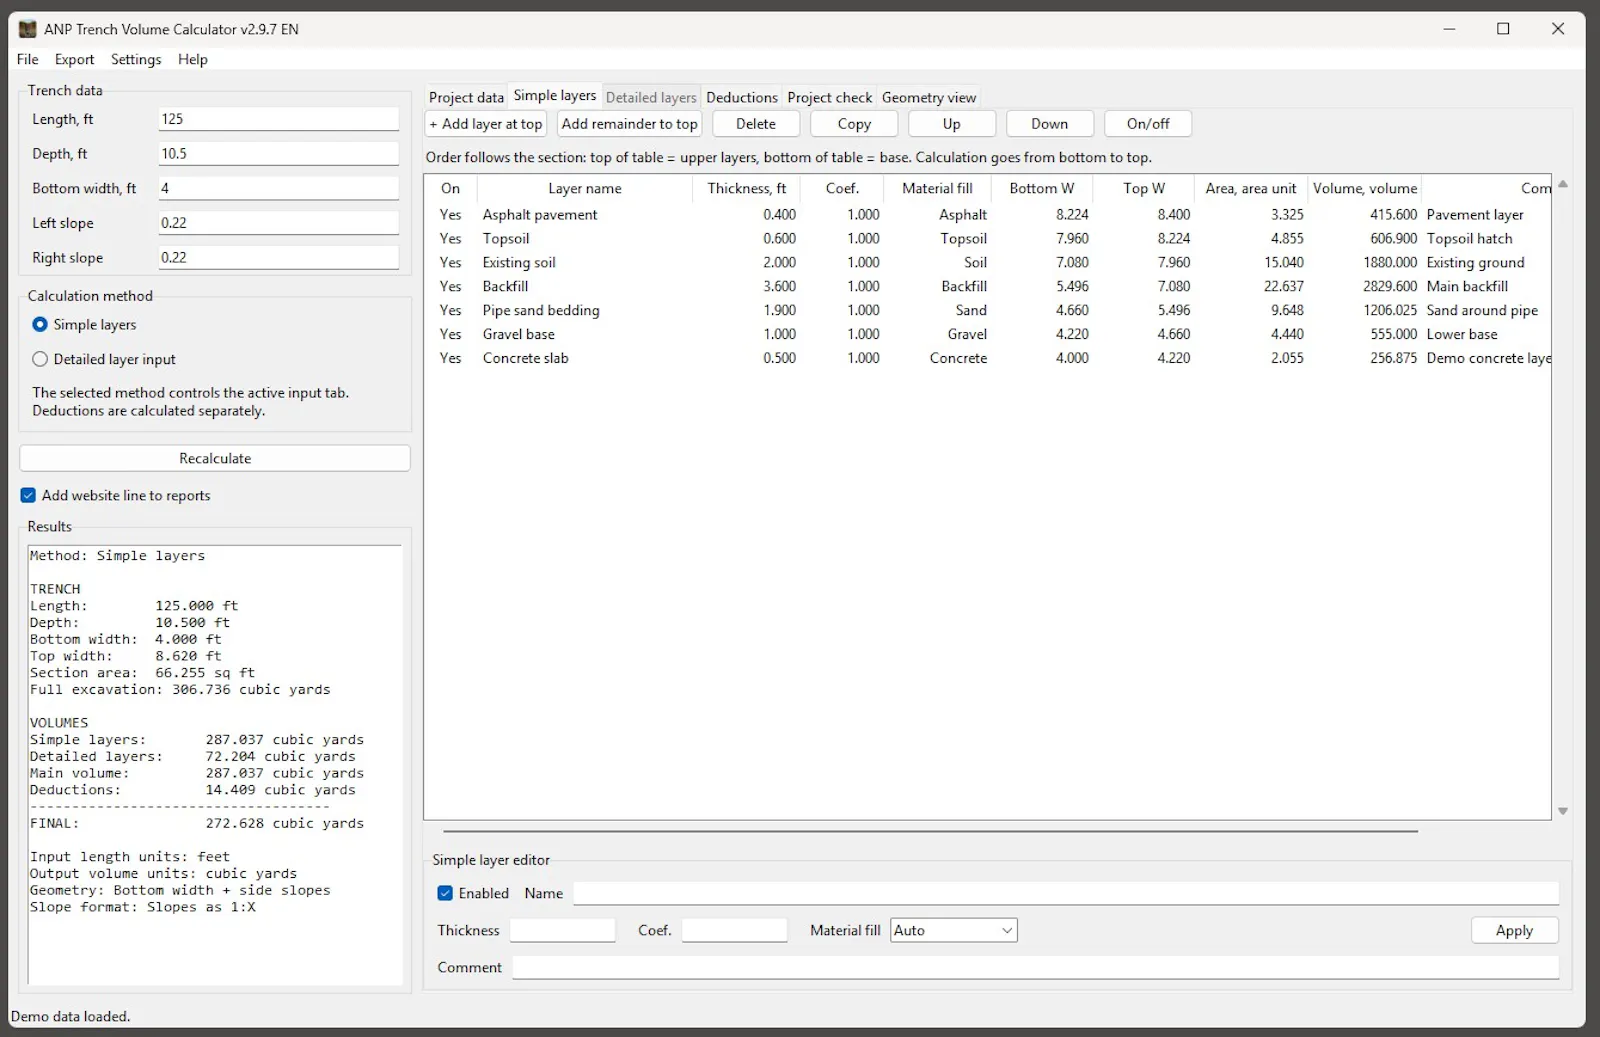Open the Material fill Auto dropdown
1600x1037 pixels.
pos(954,931)
